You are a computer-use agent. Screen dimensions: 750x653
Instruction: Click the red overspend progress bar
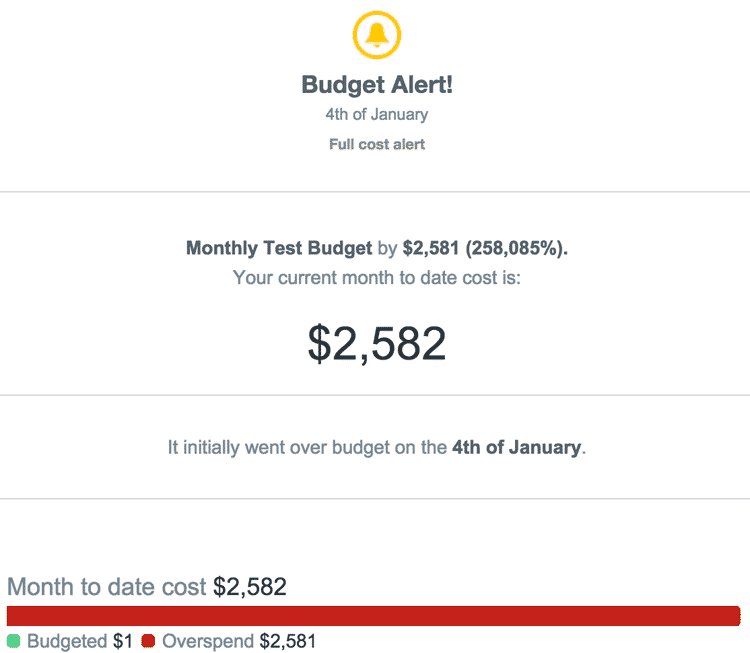pos(373,616)
